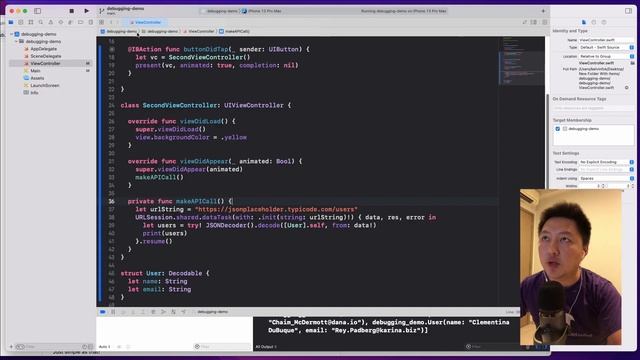Open the Location dropdown Relative to Group

606,56
